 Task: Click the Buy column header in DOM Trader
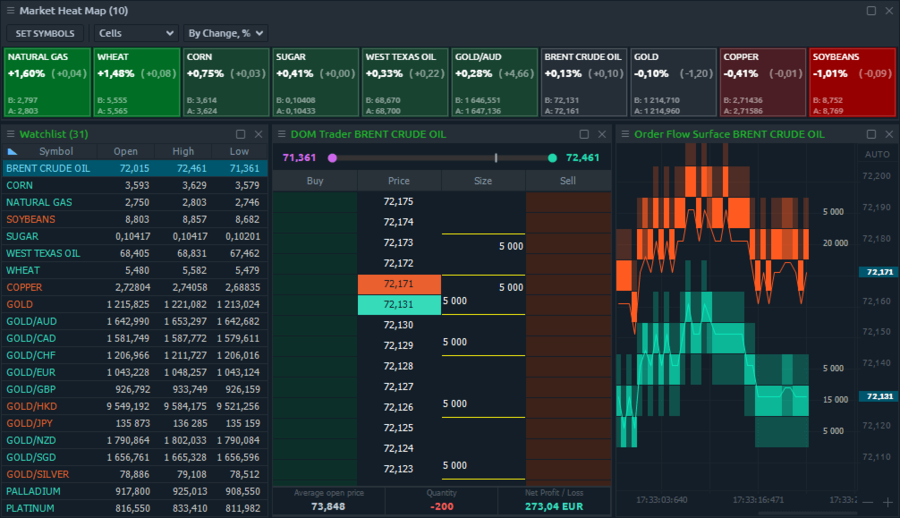pyautogui.click(x=314, y=181)
